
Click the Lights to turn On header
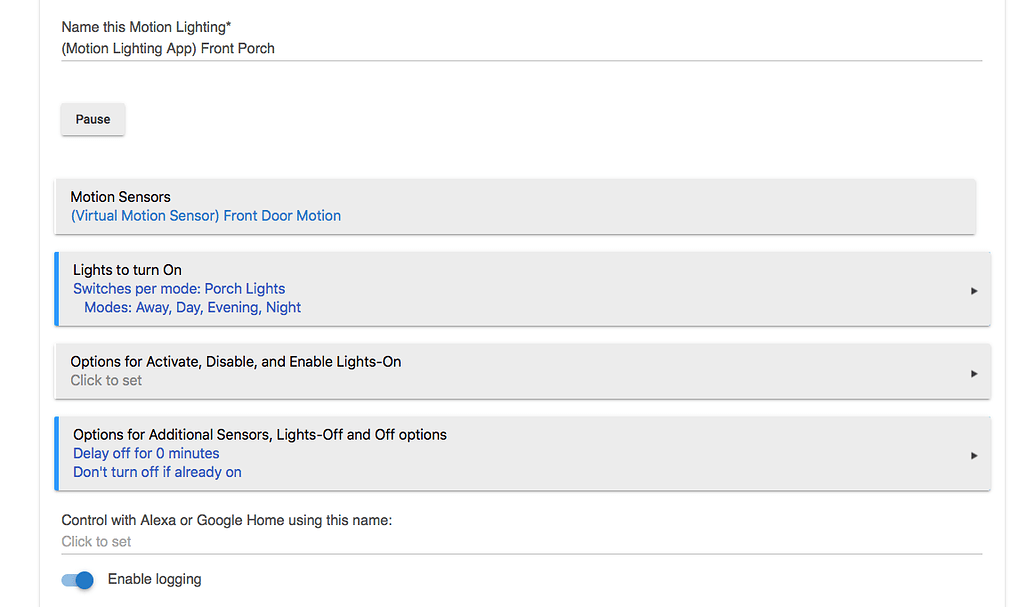coord(127,270)
